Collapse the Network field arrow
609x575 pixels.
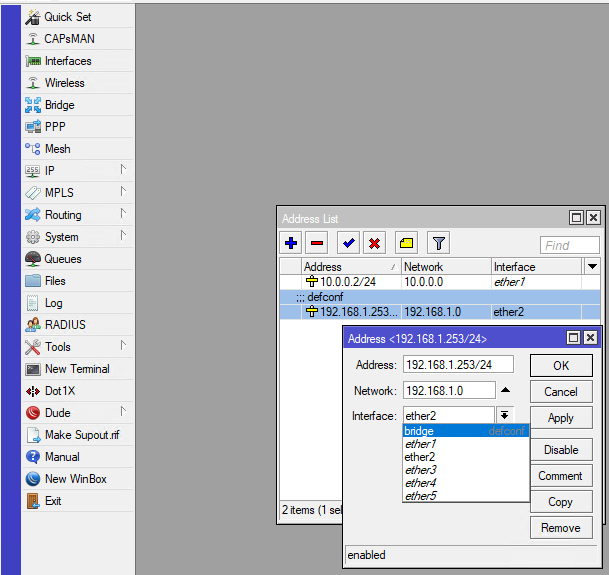tap(505, 390)
